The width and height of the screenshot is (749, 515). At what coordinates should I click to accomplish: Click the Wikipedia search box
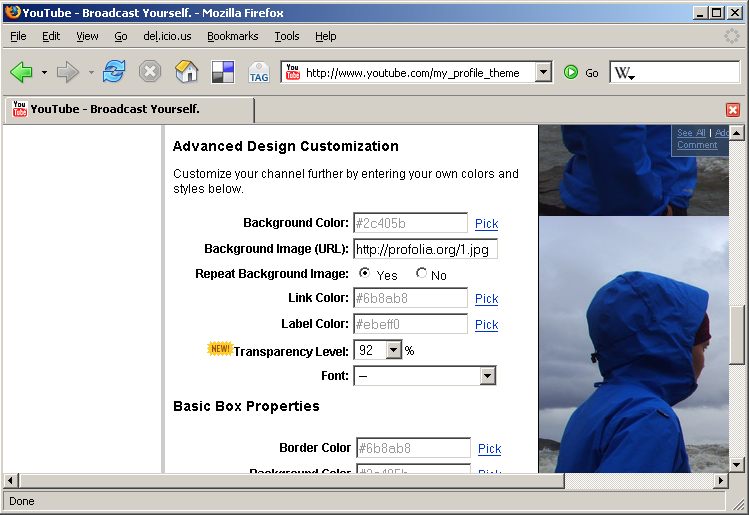[x=674, y=73]
